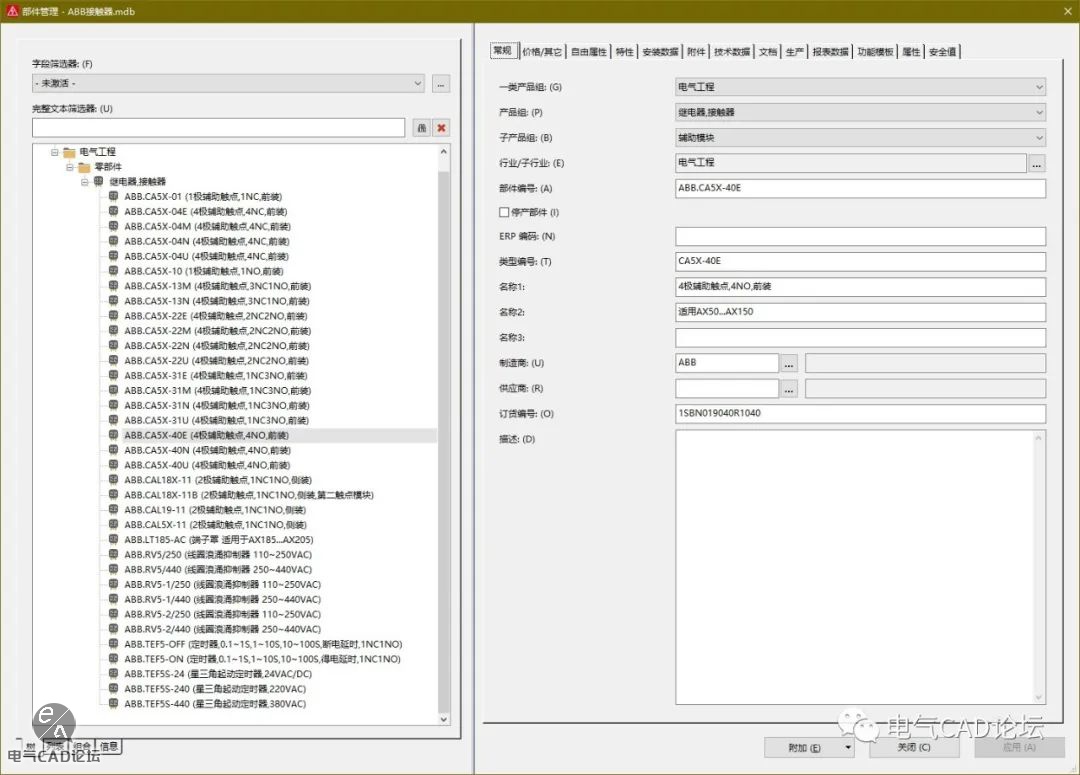This screenshot has height=775, width=1080.
Task: Click the 关闭 button
Action: tap(914, 747)
